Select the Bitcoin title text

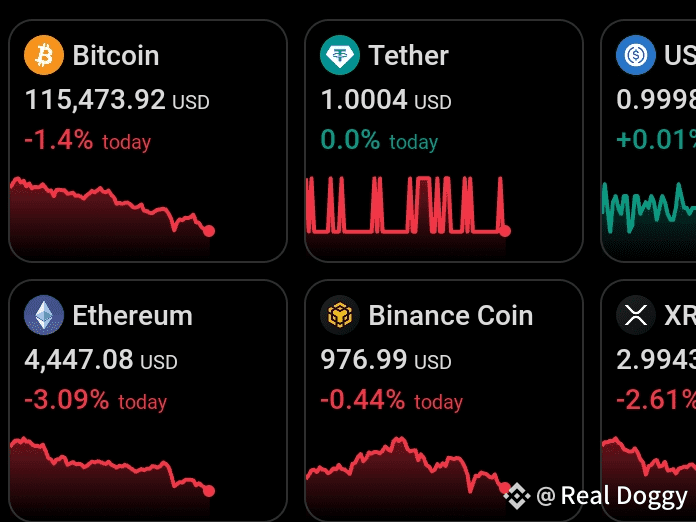pos(116,55)
